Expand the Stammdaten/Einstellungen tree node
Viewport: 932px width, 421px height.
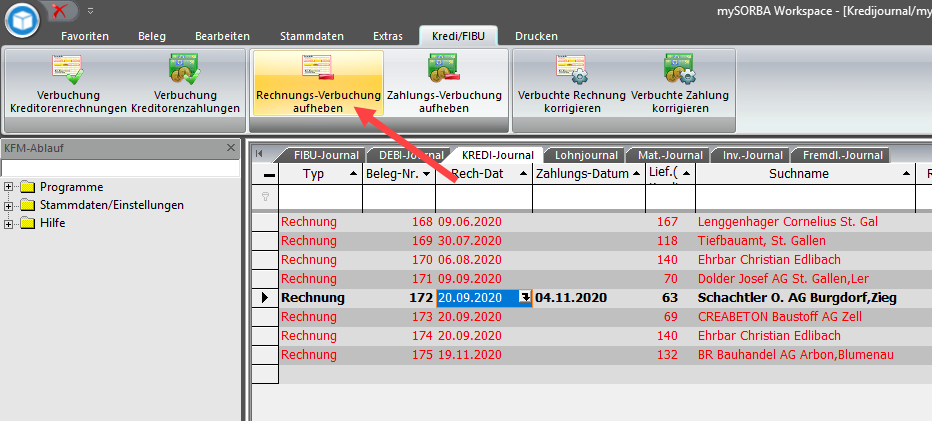pyautogui.click(x=8, y=206)
